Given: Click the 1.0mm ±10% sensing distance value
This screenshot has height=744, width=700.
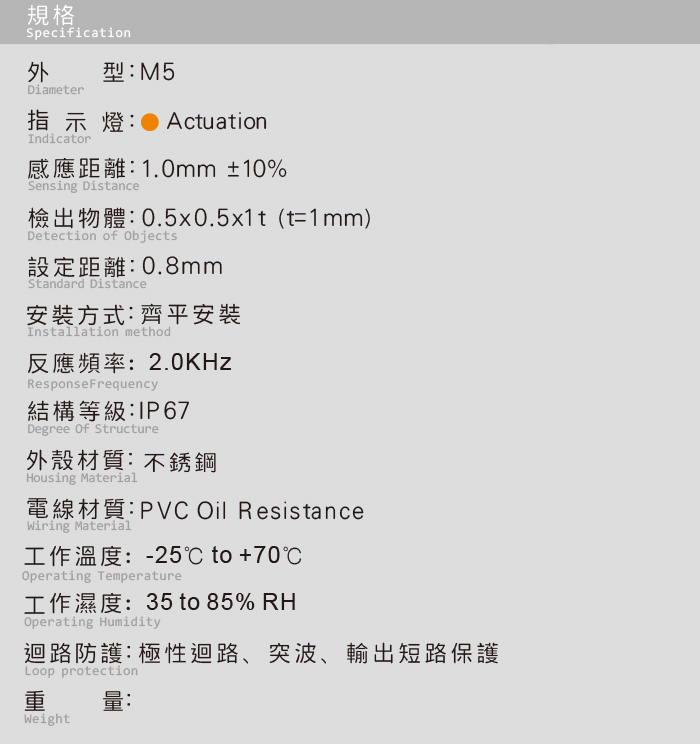Looking at the screenshot, I should 214,169.
